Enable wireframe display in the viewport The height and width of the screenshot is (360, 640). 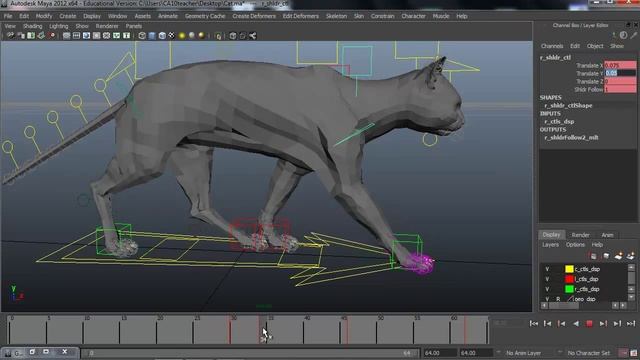point(142,36)
